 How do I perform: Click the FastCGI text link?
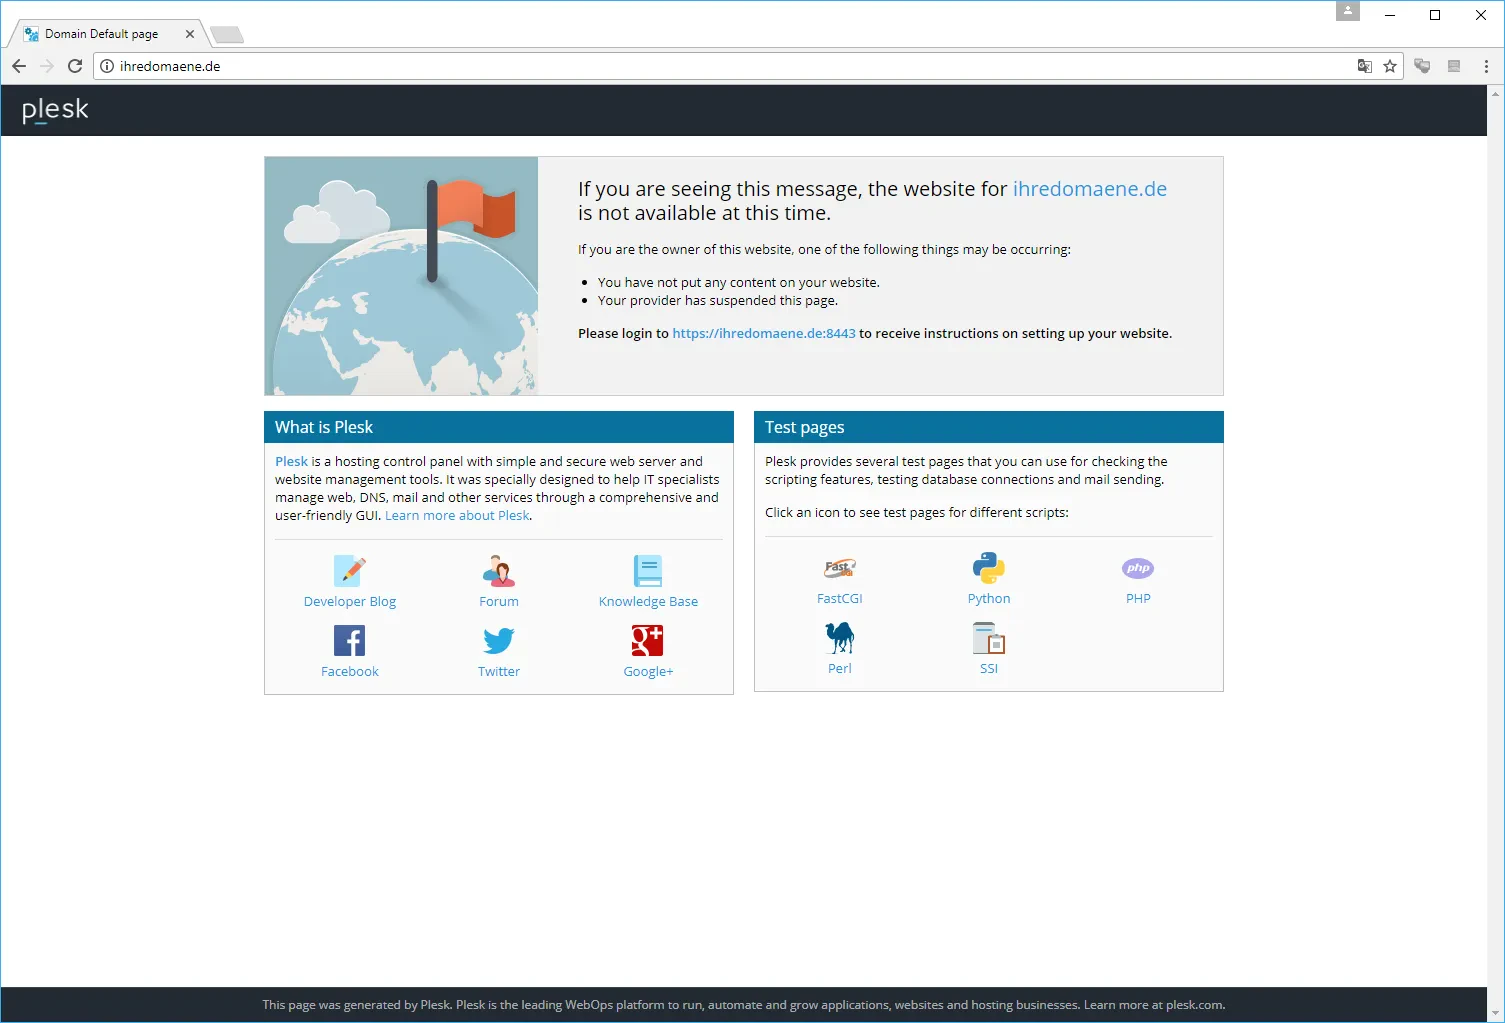840,598
